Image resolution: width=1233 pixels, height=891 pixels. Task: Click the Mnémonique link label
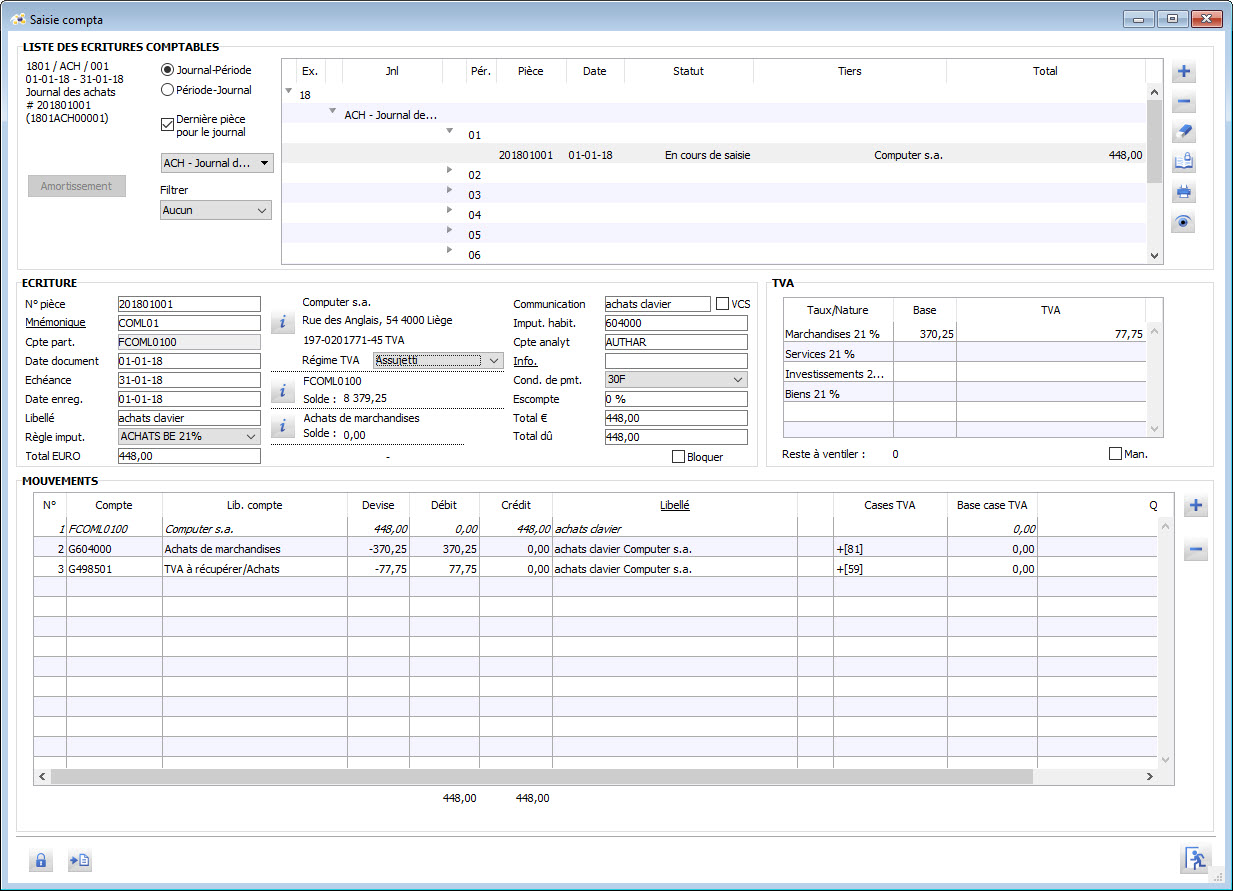coord(55,323)
